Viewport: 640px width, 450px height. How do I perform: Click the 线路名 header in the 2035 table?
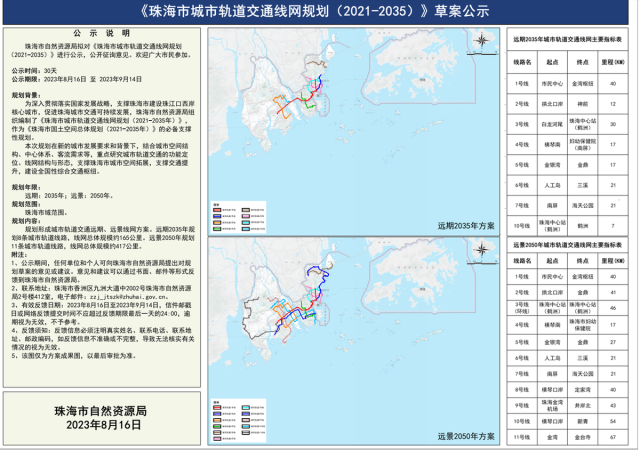522,62
